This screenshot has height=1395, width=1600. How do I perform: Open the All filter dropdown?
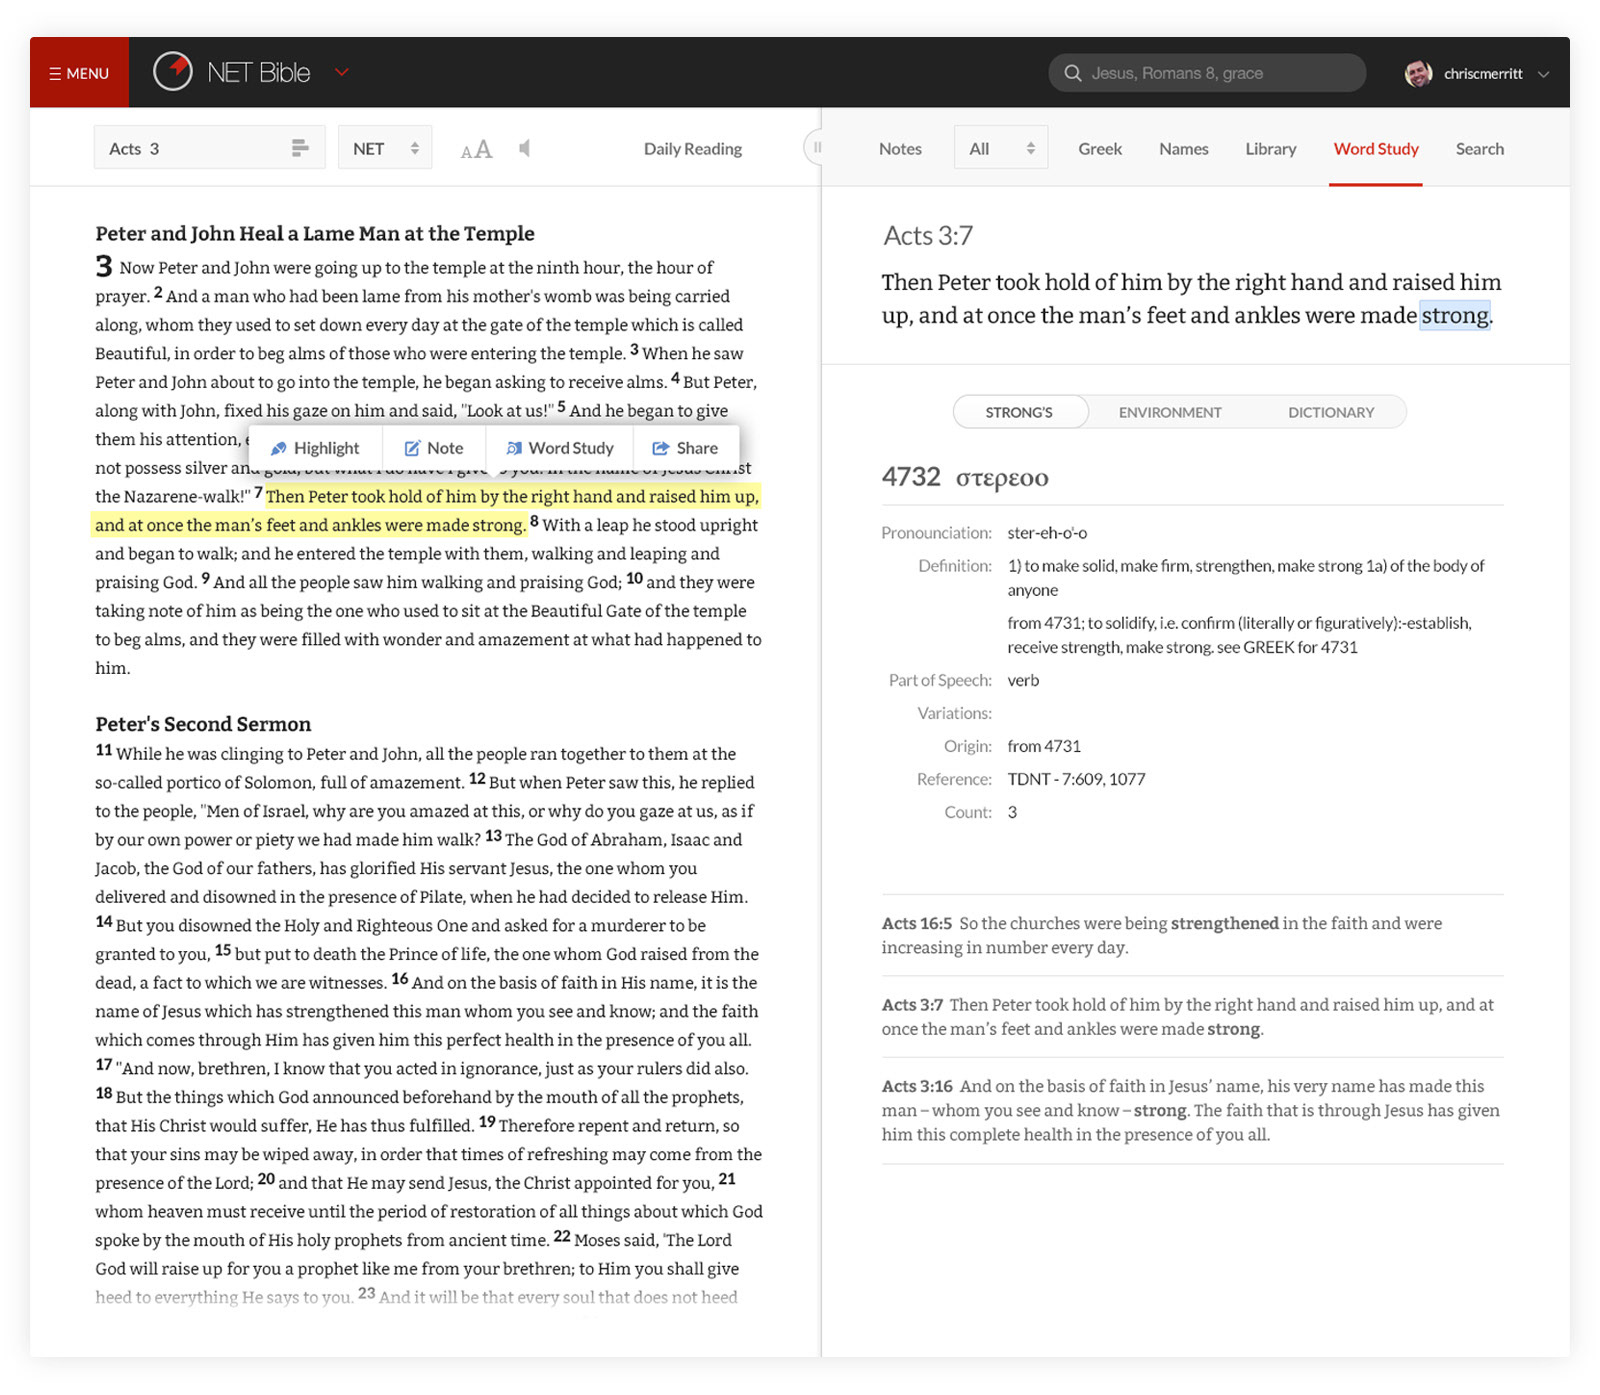pos(1001,148)
